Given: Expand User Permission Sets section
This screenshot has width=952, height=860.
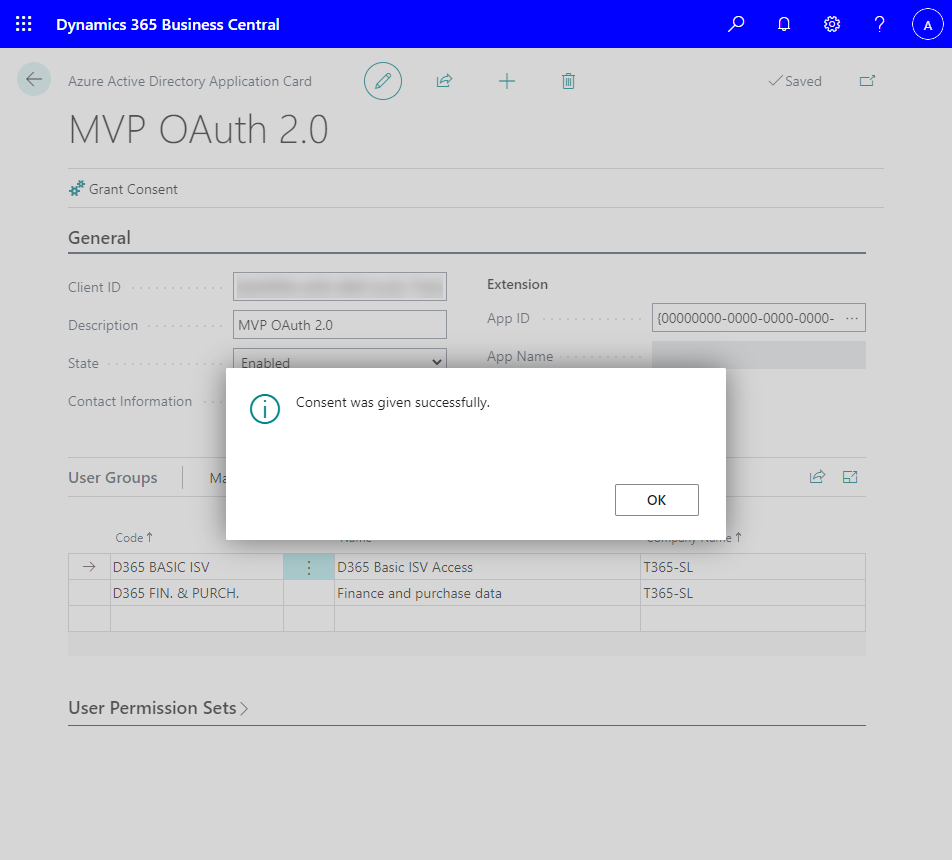Looking at the screenshot, I should click(158, 708).
